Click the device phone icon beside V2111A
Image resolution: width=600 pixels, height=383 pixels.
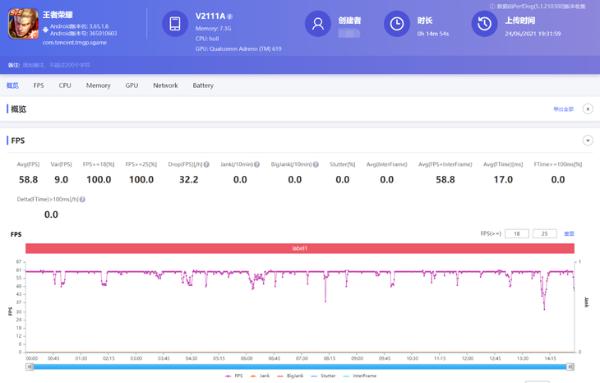[x=175, y=24]
